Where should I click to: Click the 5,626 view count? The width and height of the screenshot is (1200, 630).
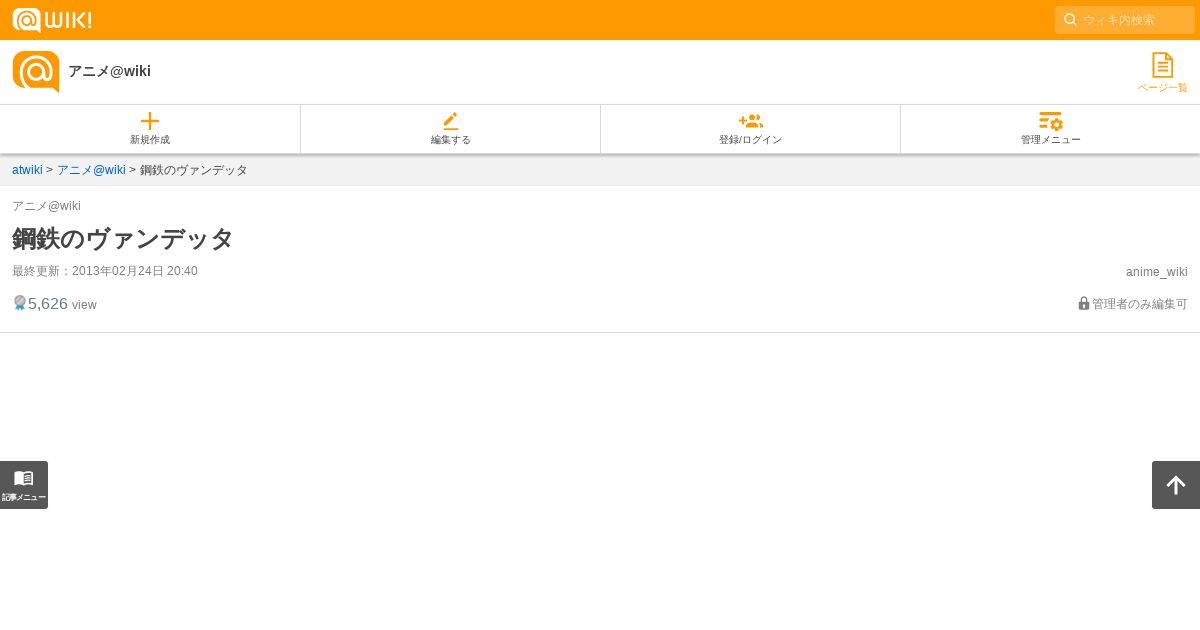(48, 304)
